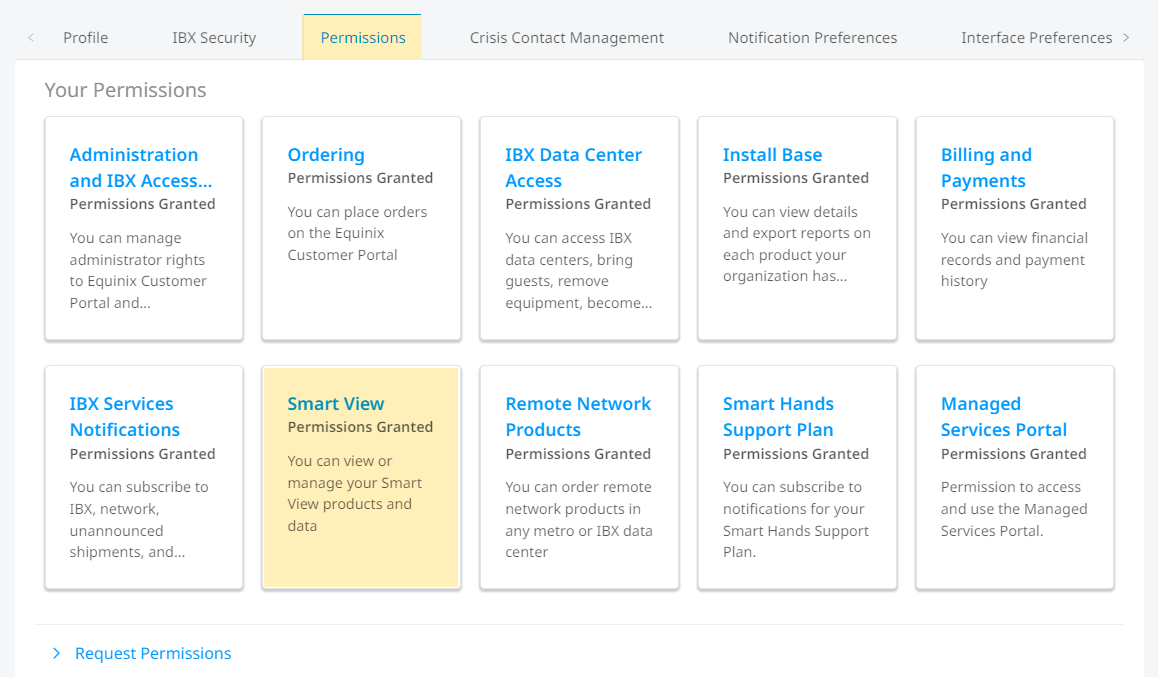Switch to the IBX Security tab

tap(214, 38)
